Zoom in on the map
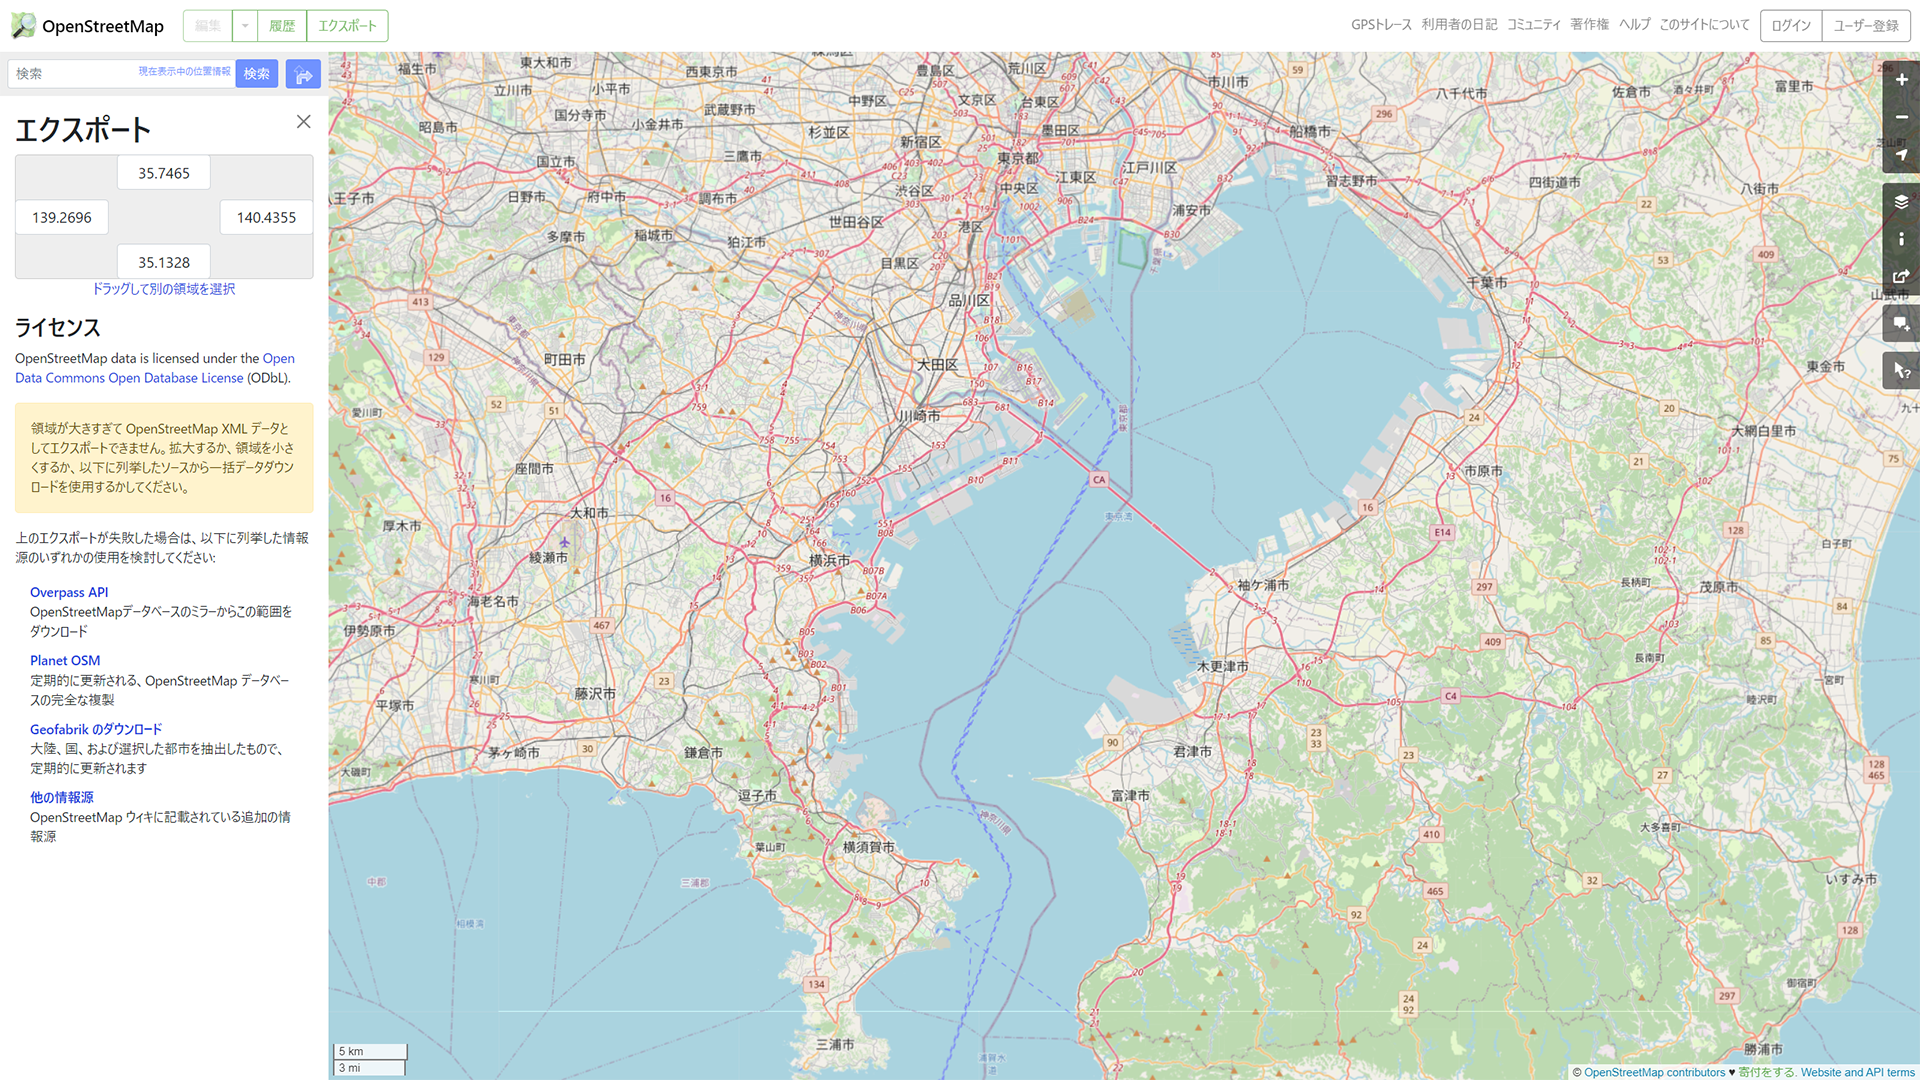Screen dimensions: 1920x1080 click(x=1901, y=80)
